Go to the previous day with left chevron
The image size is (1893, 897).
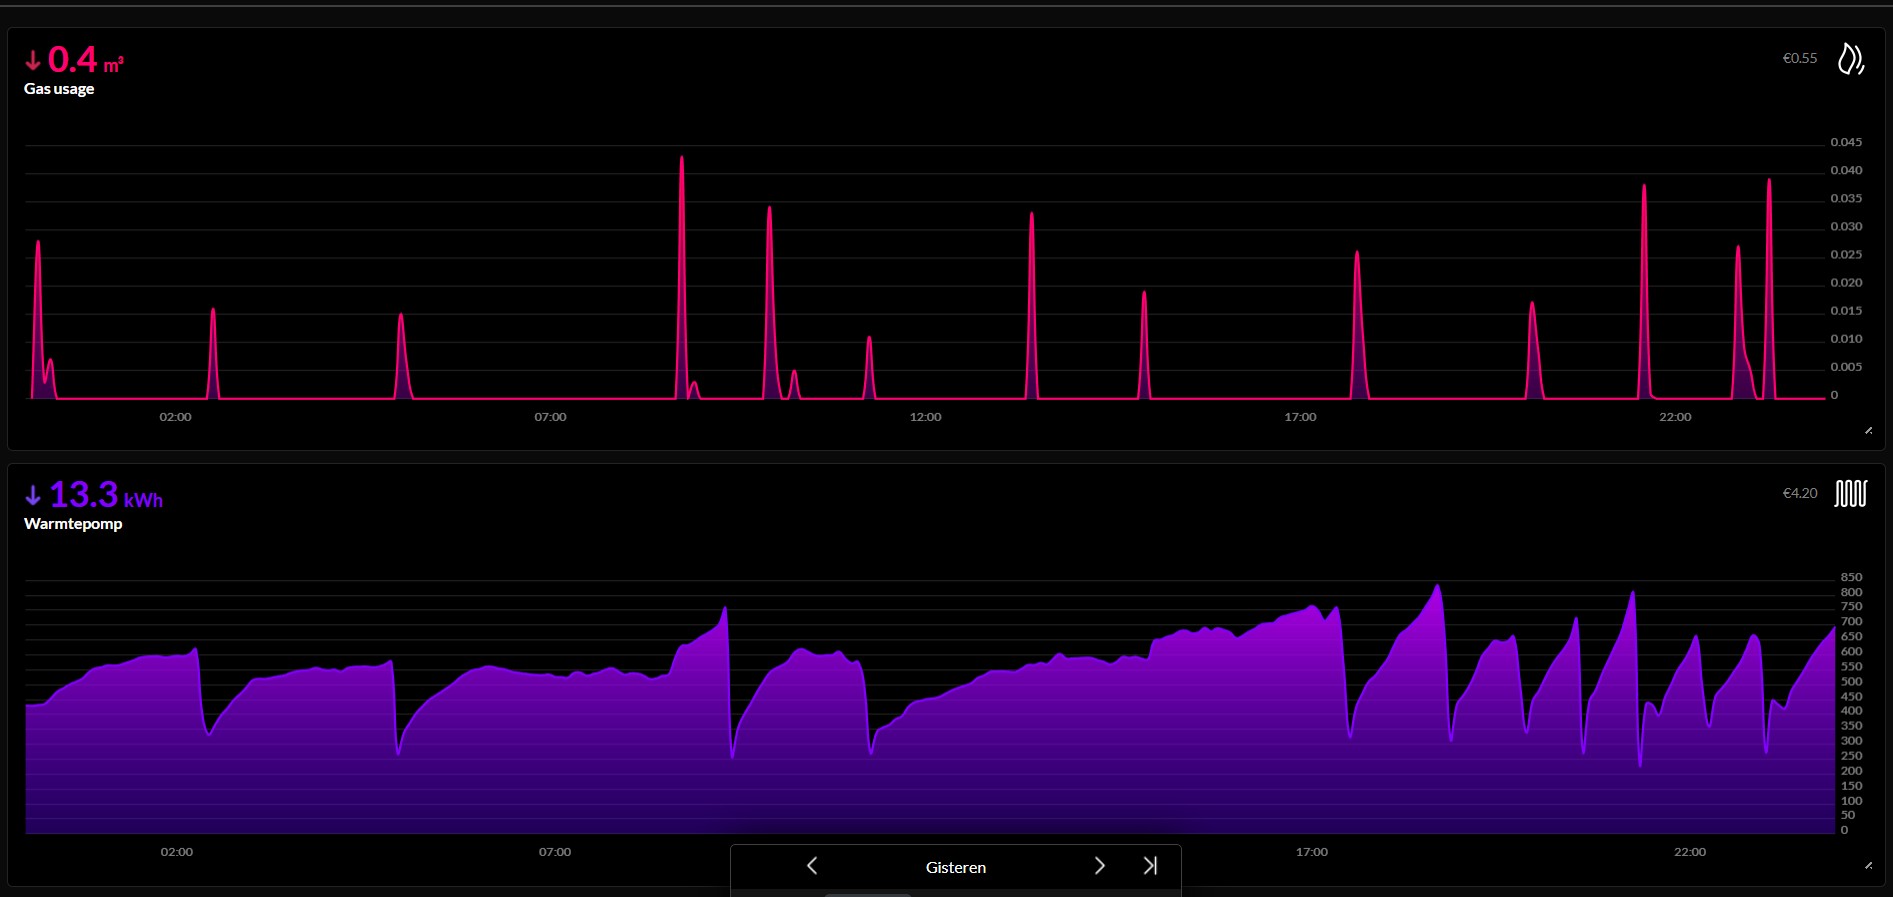[812, 866]
